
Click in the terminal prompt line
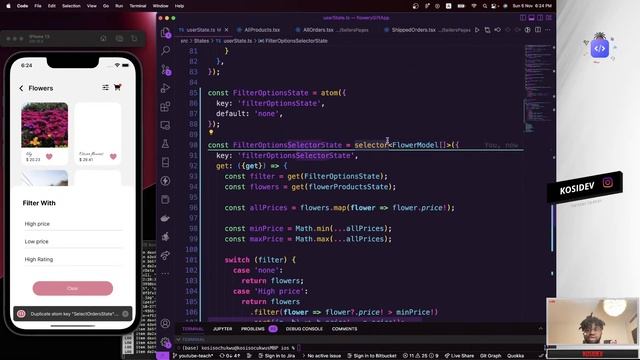pos(241,348)
